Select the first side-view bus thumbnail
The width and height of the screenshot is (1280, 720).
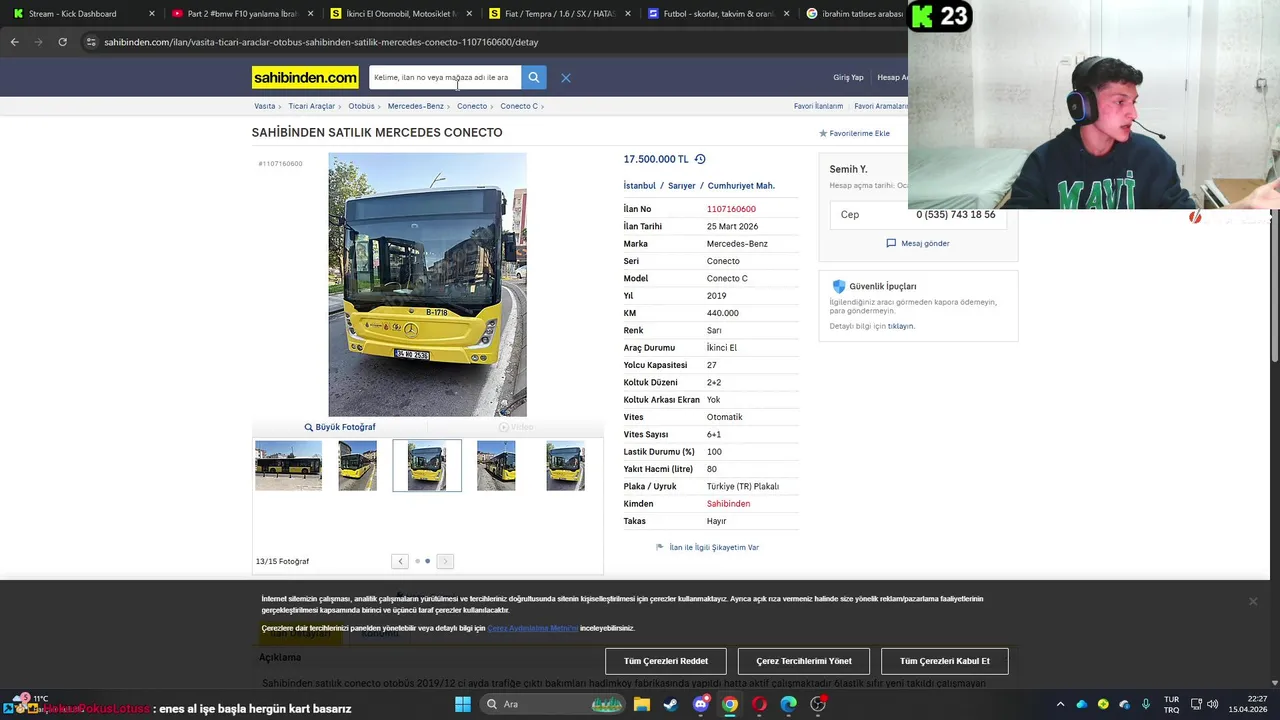pyautogui.click(x=288, y=466)
